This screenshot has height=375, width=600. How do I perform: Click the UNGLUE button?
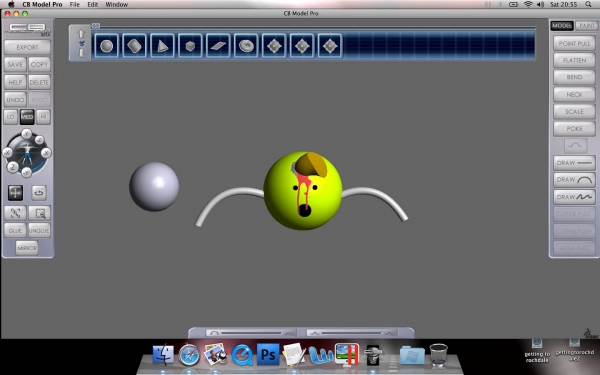click(x=39, y=230)
